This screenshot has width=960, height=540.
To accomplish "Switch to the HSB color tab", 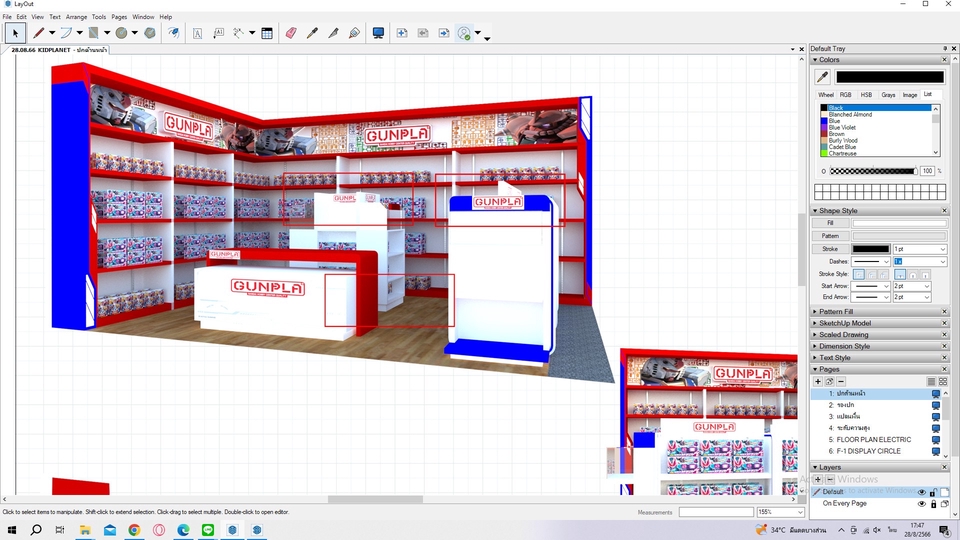I will (x=866, y=95).
